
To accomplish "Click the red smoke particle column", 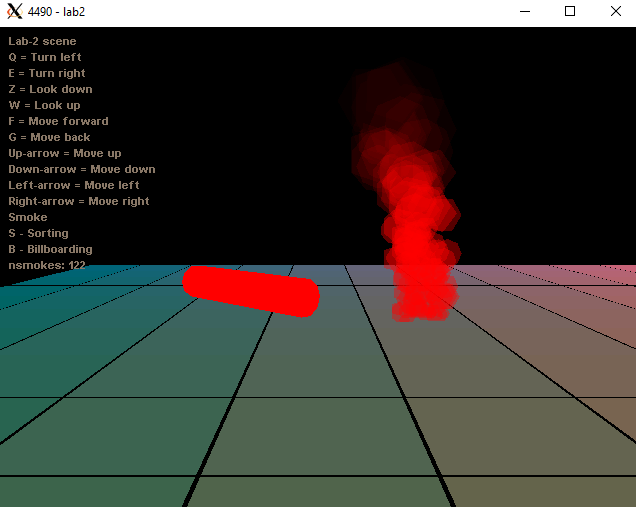I will pos(414,227).
